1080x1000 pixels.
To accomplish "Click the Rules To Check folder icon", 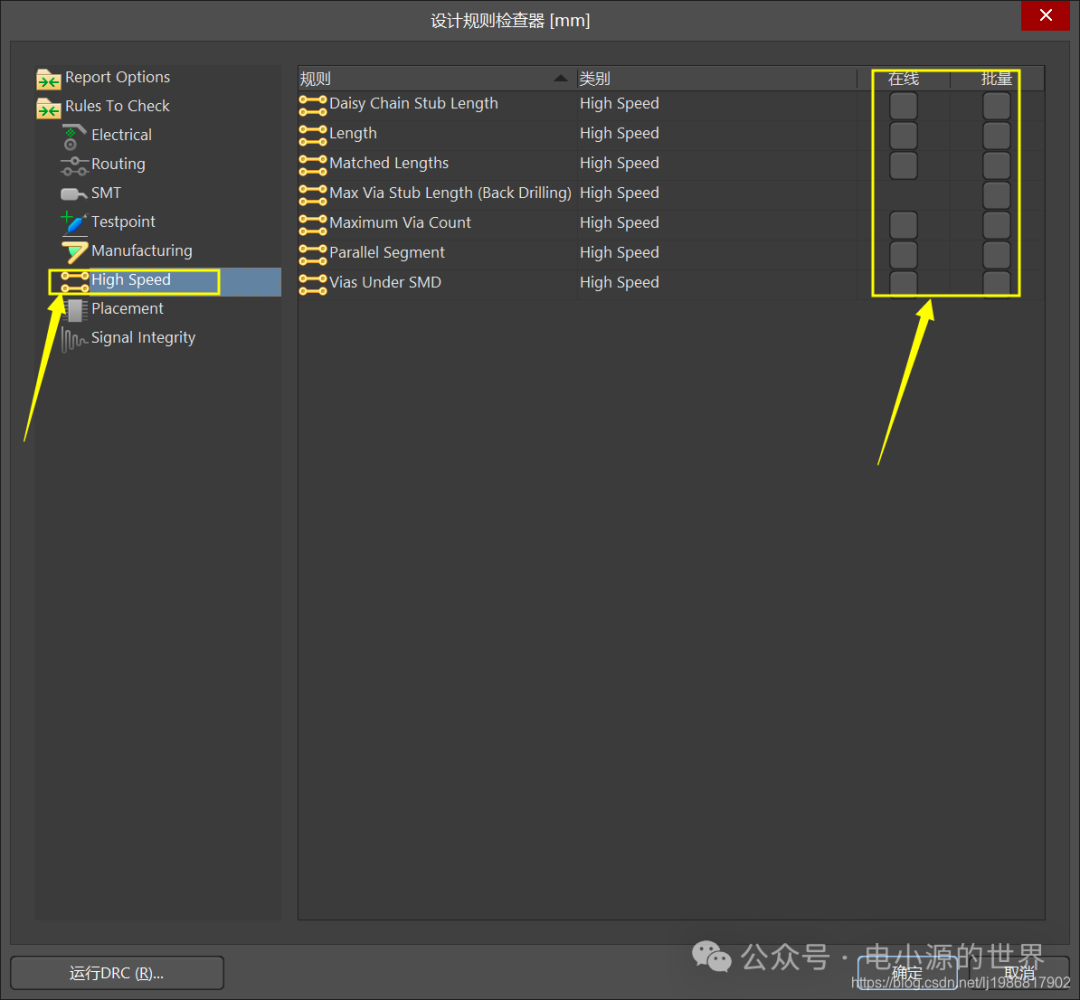I will [x=48, y=107].
